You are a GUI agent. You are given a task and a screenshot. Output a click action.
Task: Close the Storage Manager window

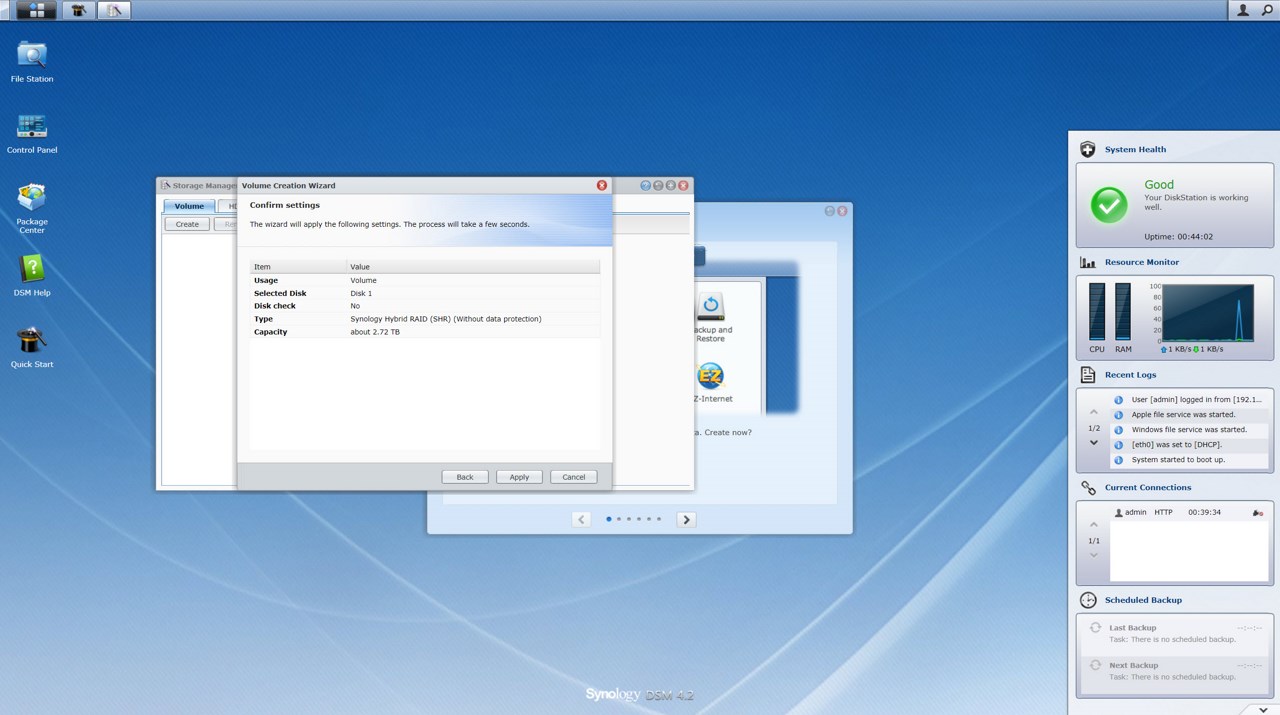coord(684,185)
